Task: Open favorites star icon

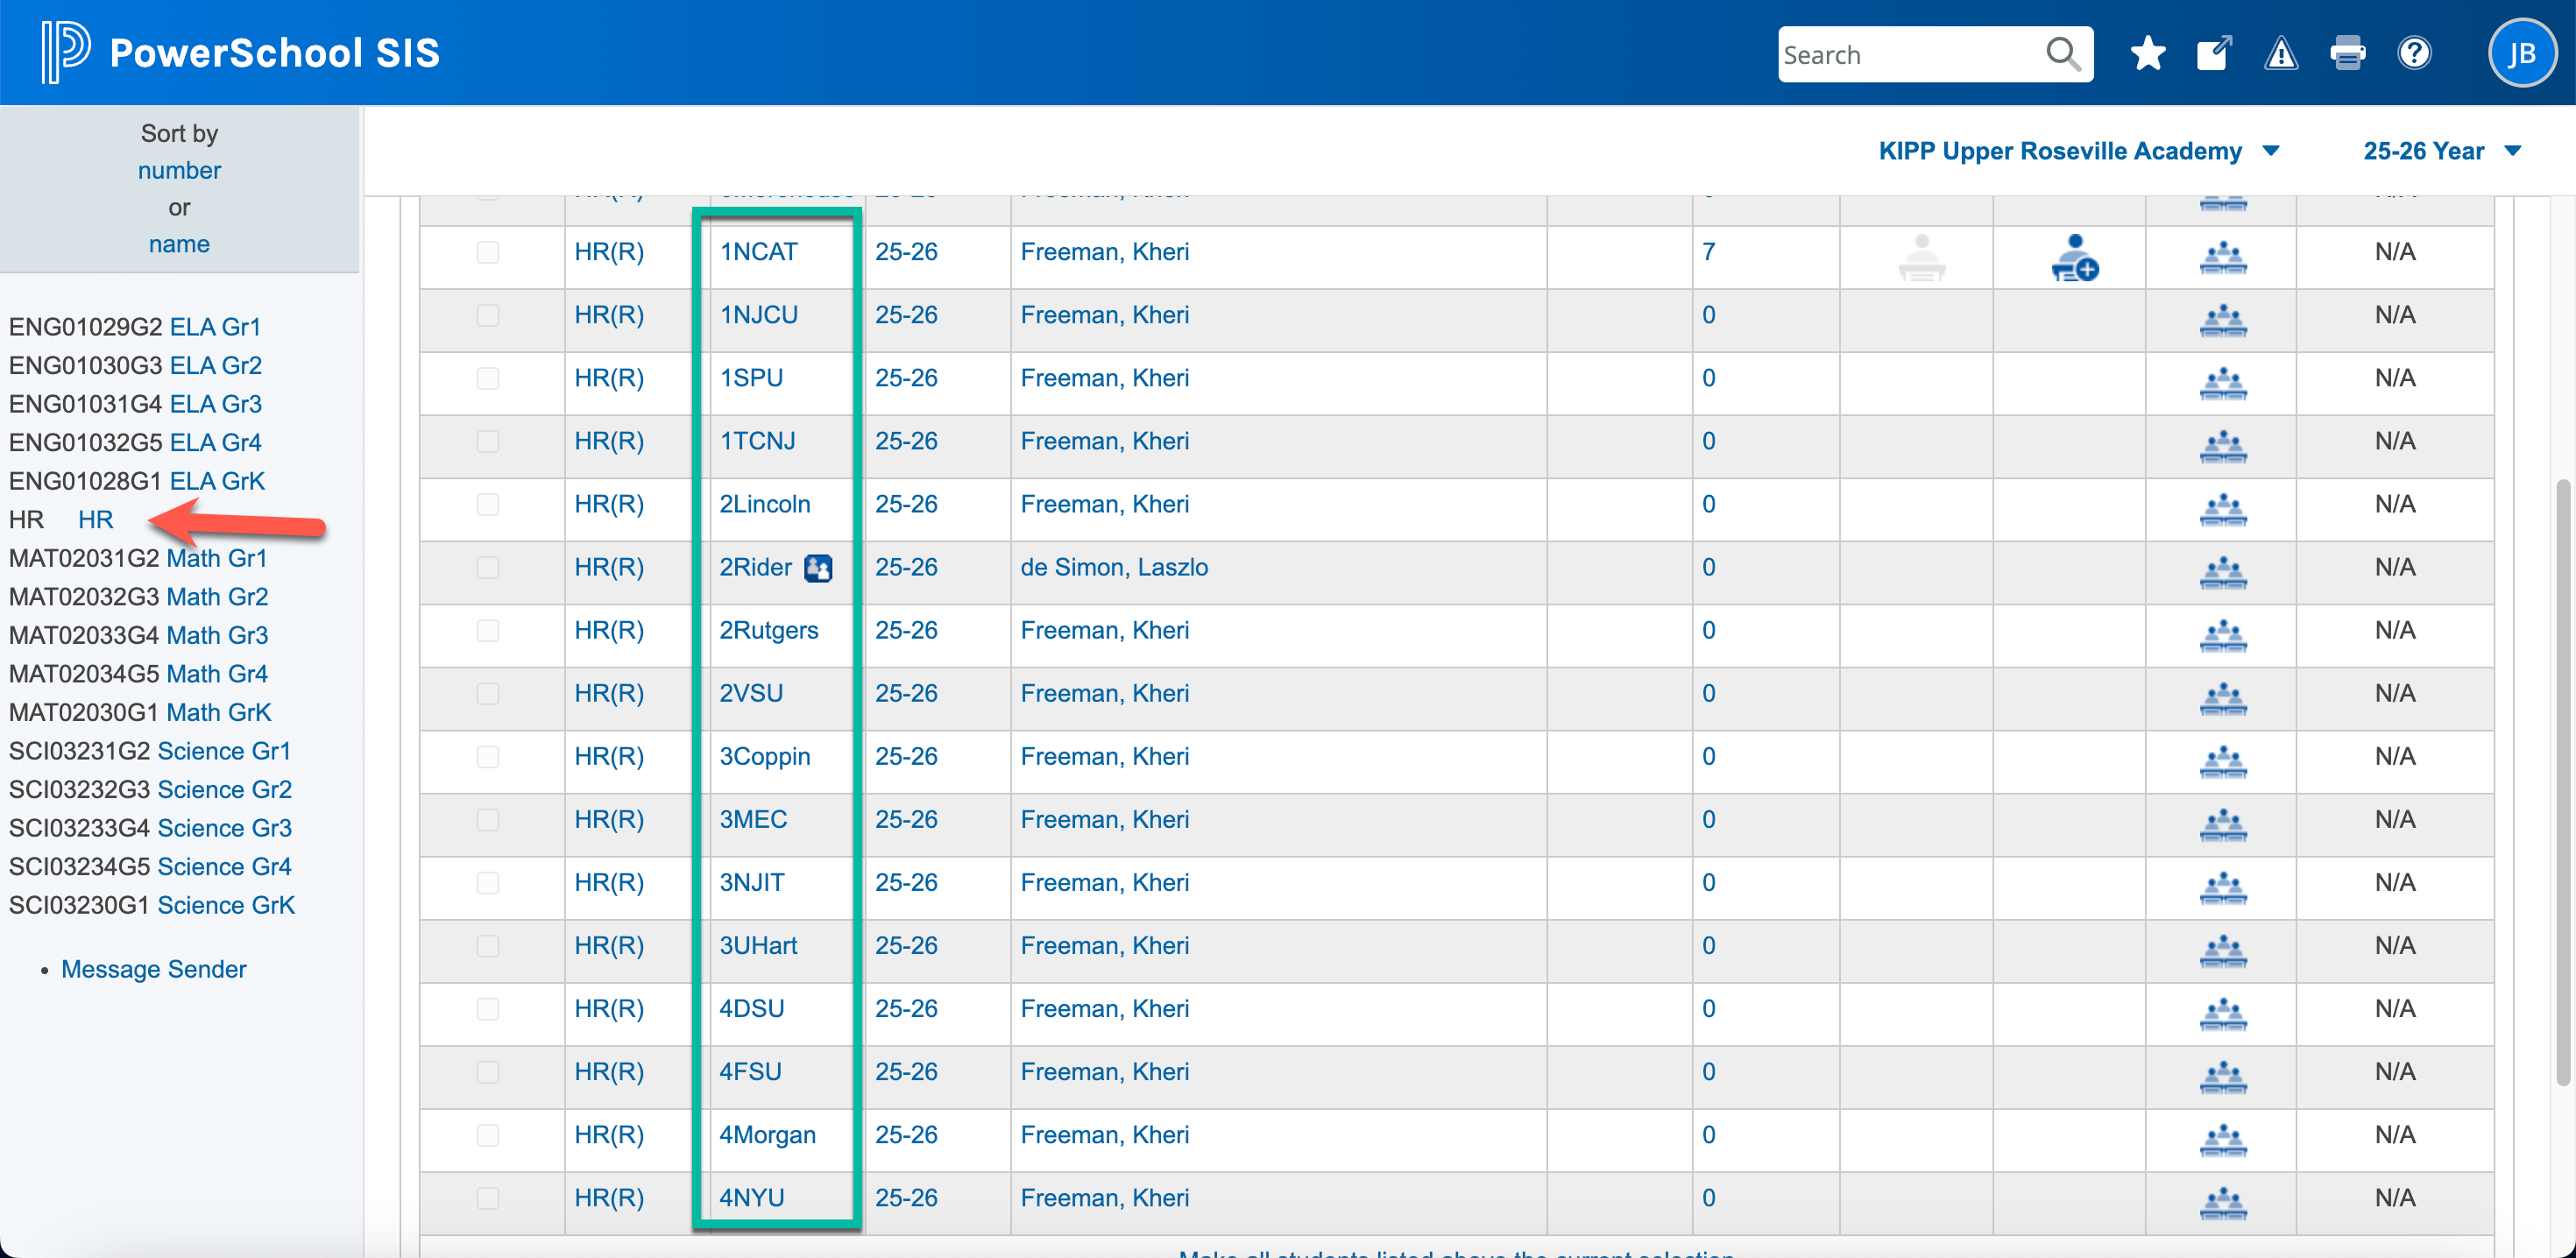Action: 2148,53
